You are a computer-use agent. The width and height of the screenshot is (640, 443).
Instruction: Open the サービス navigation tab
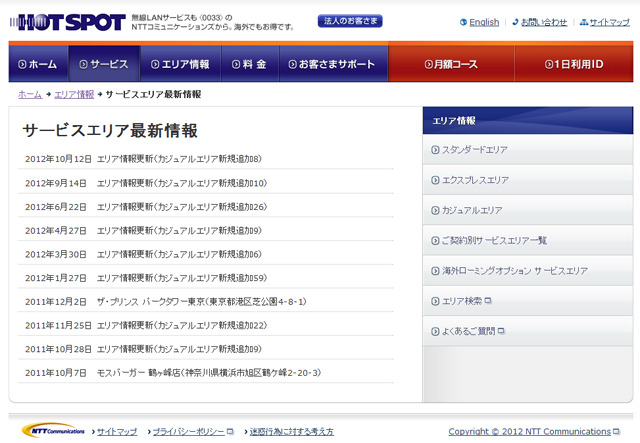(104, 64)
